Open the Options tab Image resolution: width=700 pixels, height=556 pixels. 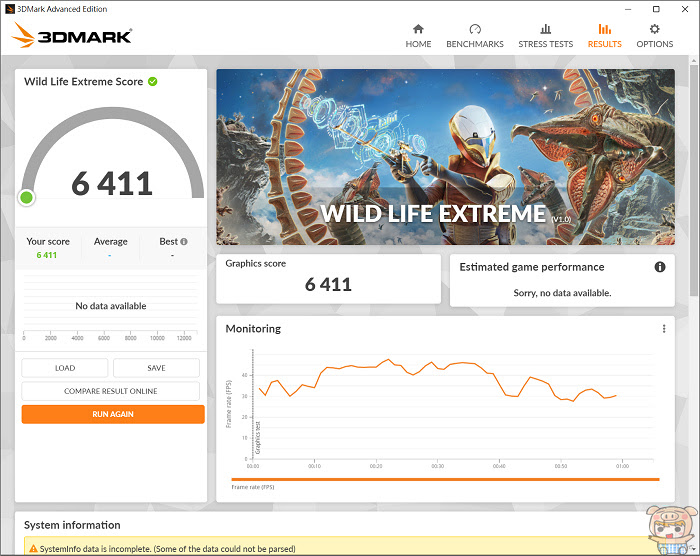point(654,36)
